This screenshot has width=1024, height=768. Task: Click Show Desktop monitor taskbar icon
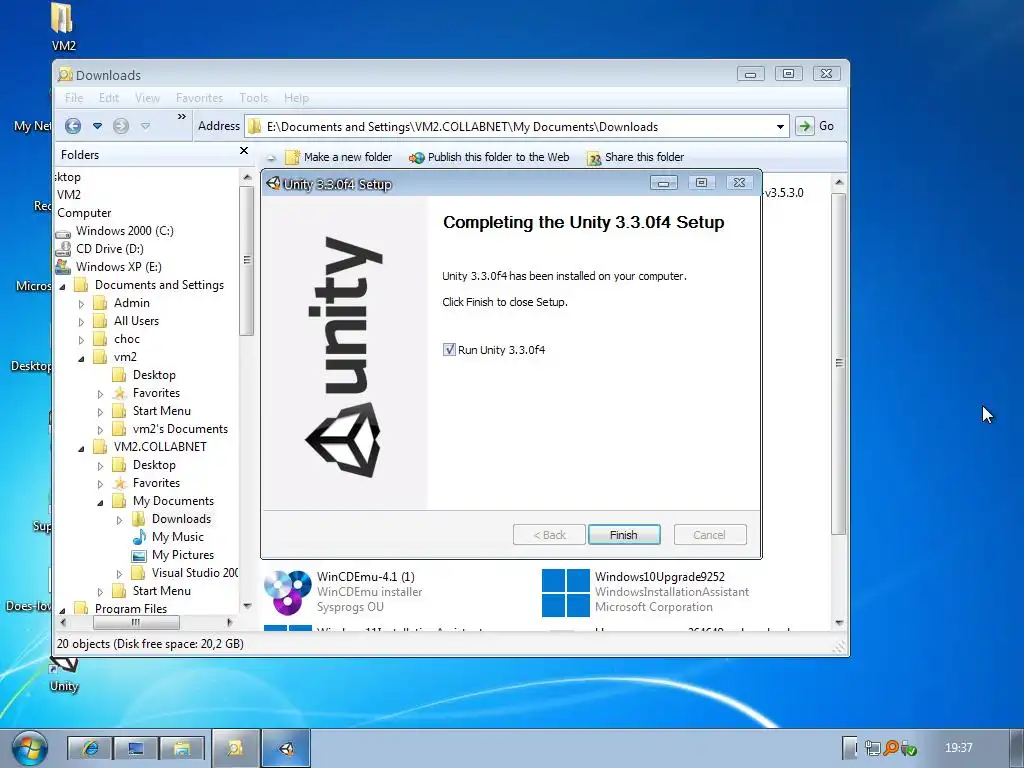point(136,748)
